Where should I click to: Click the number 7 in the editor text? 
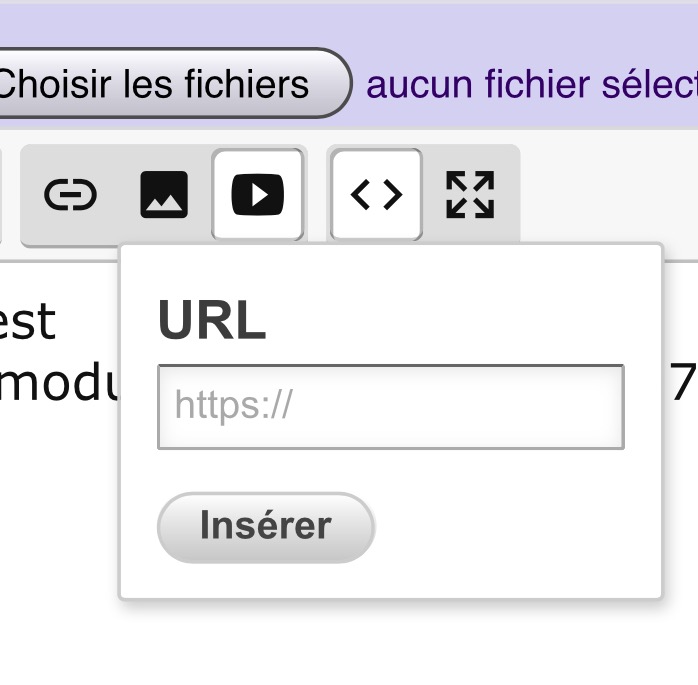[x=682, y=385]
